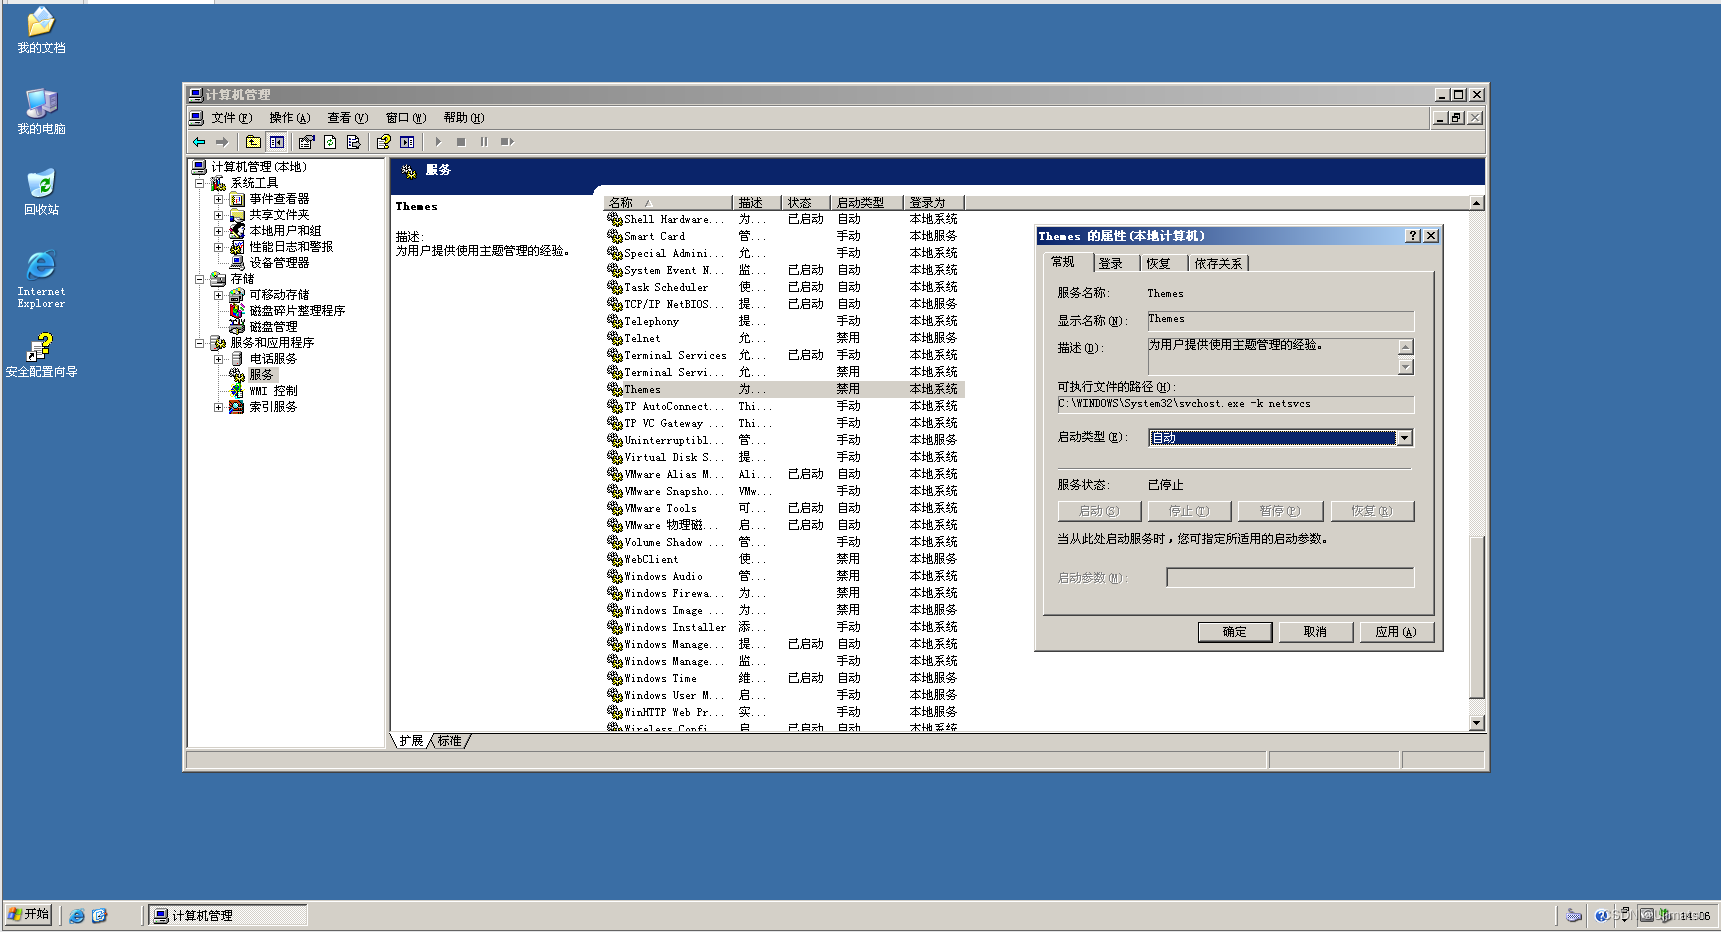Open 我的文档 desktop icon
The width and height of the screenshot is (1721, 932).
point(41,30)
